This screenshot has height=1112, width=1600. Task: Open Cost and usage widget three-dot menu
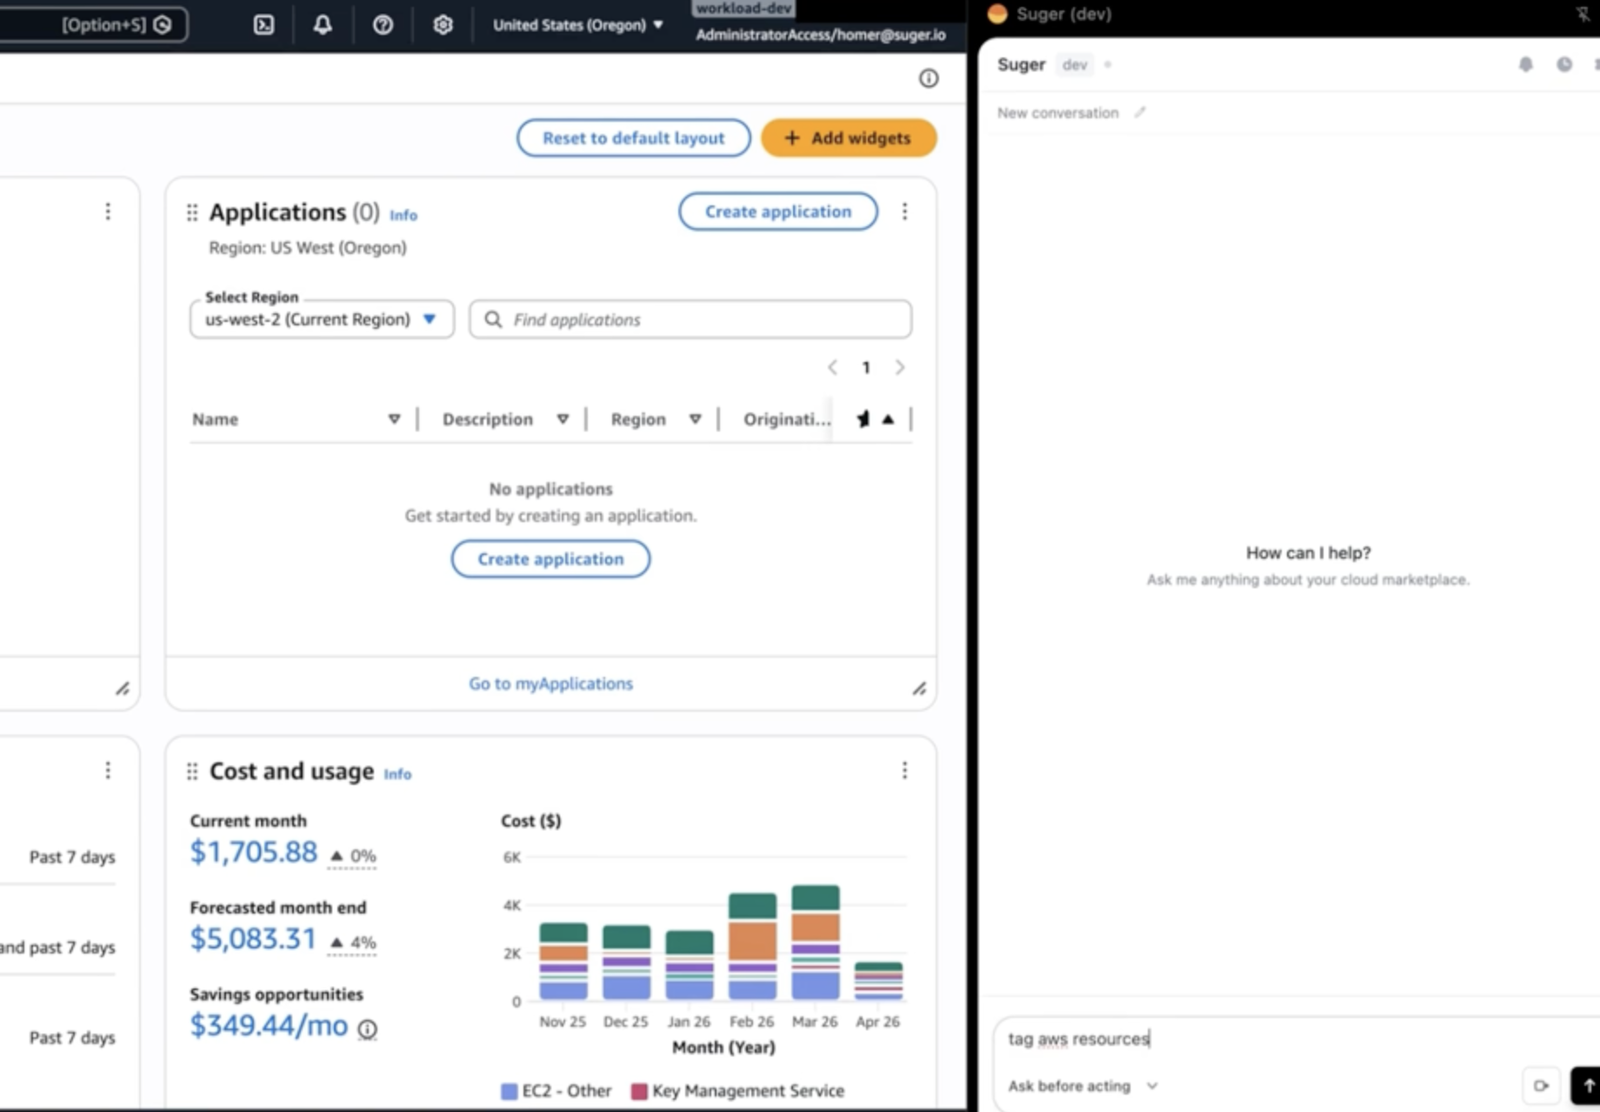click(905, 770)
